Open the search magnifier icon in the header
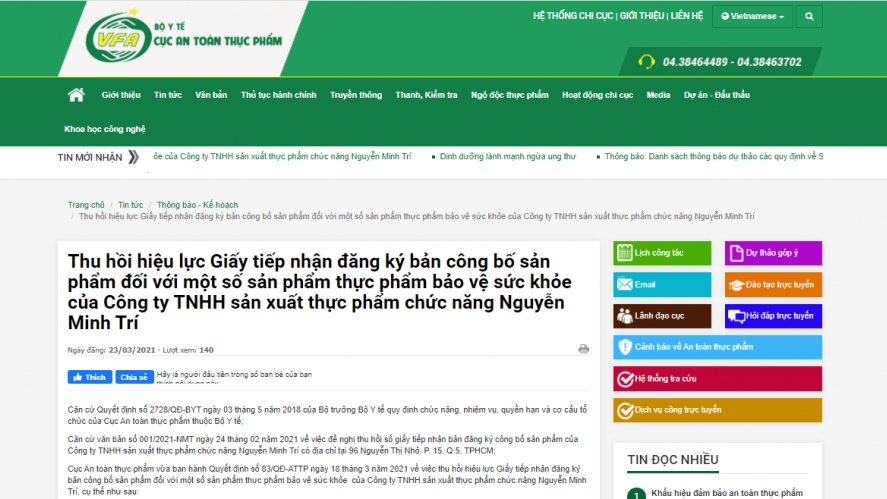This screenshot has height=499, width=887. (809, 16)
